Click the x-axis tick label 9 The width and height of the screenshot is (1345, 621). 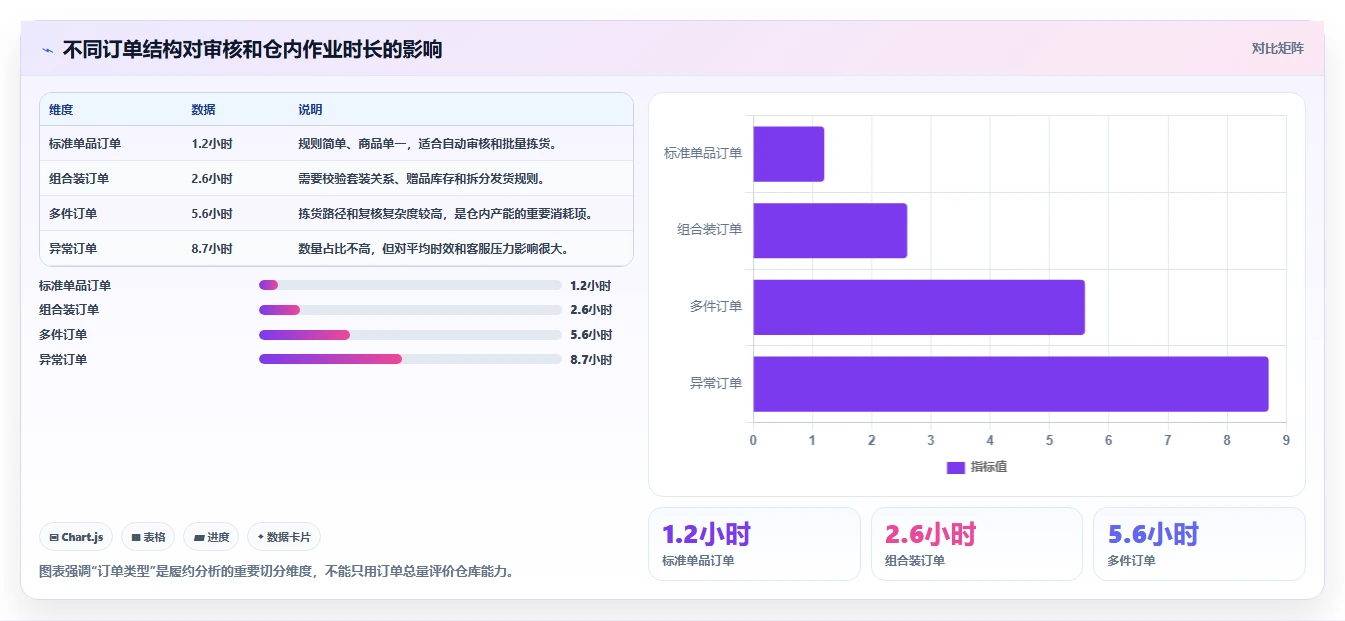click(1286, 440)
